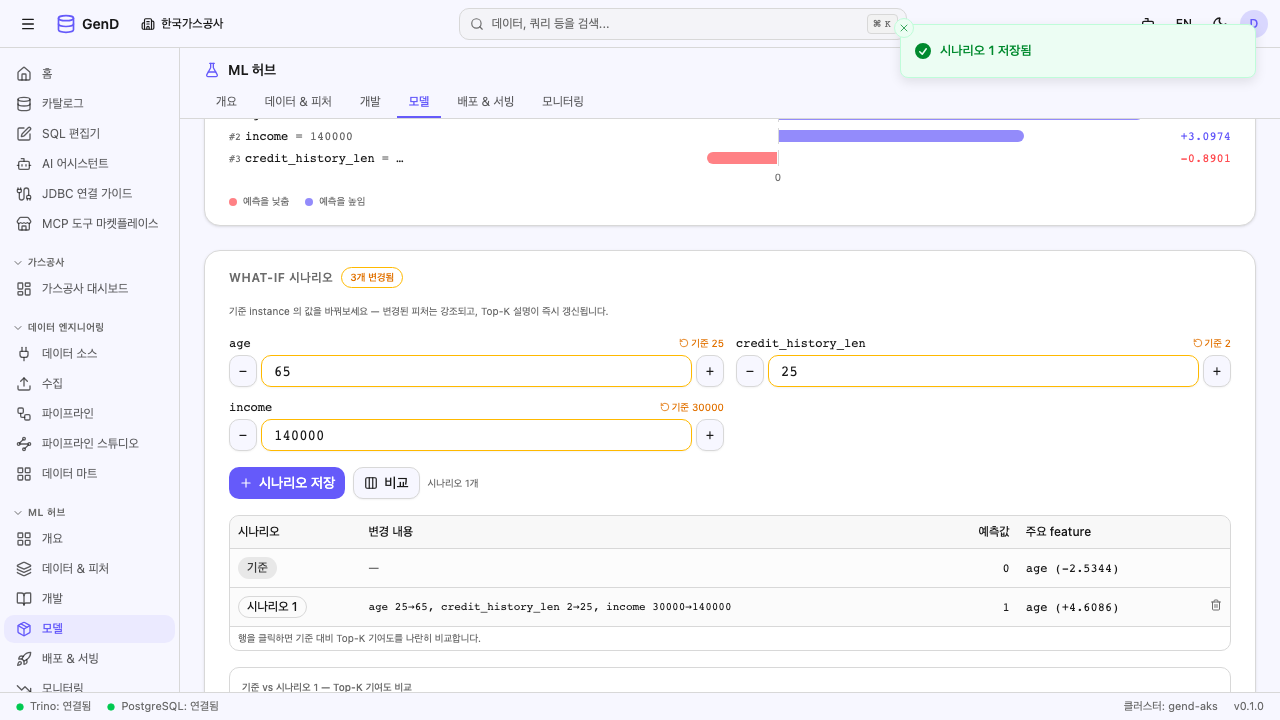Increase income with the plus button

[710, 435]
